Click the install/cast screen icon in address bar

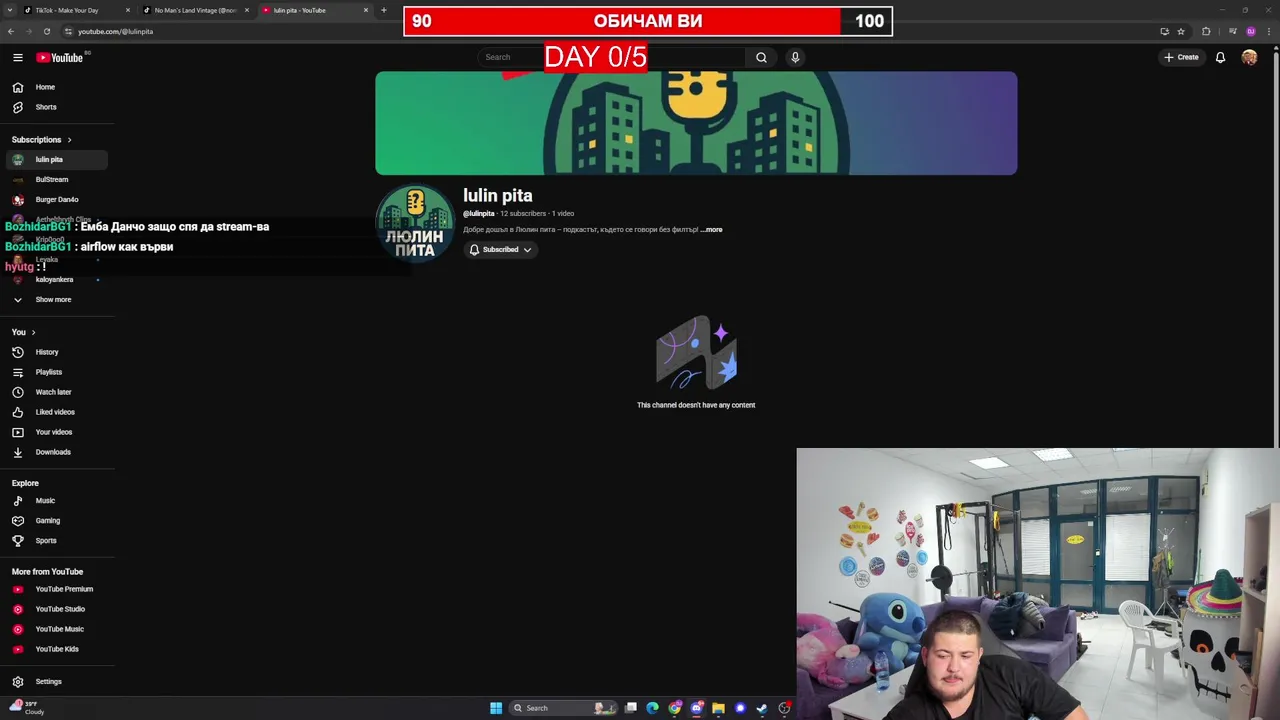[x=1164, y=31]
